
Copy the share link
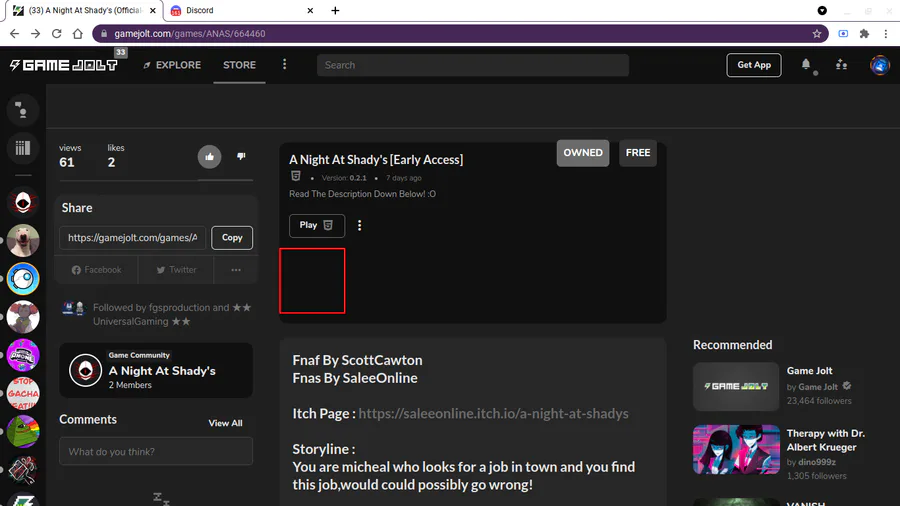[232, 238]
